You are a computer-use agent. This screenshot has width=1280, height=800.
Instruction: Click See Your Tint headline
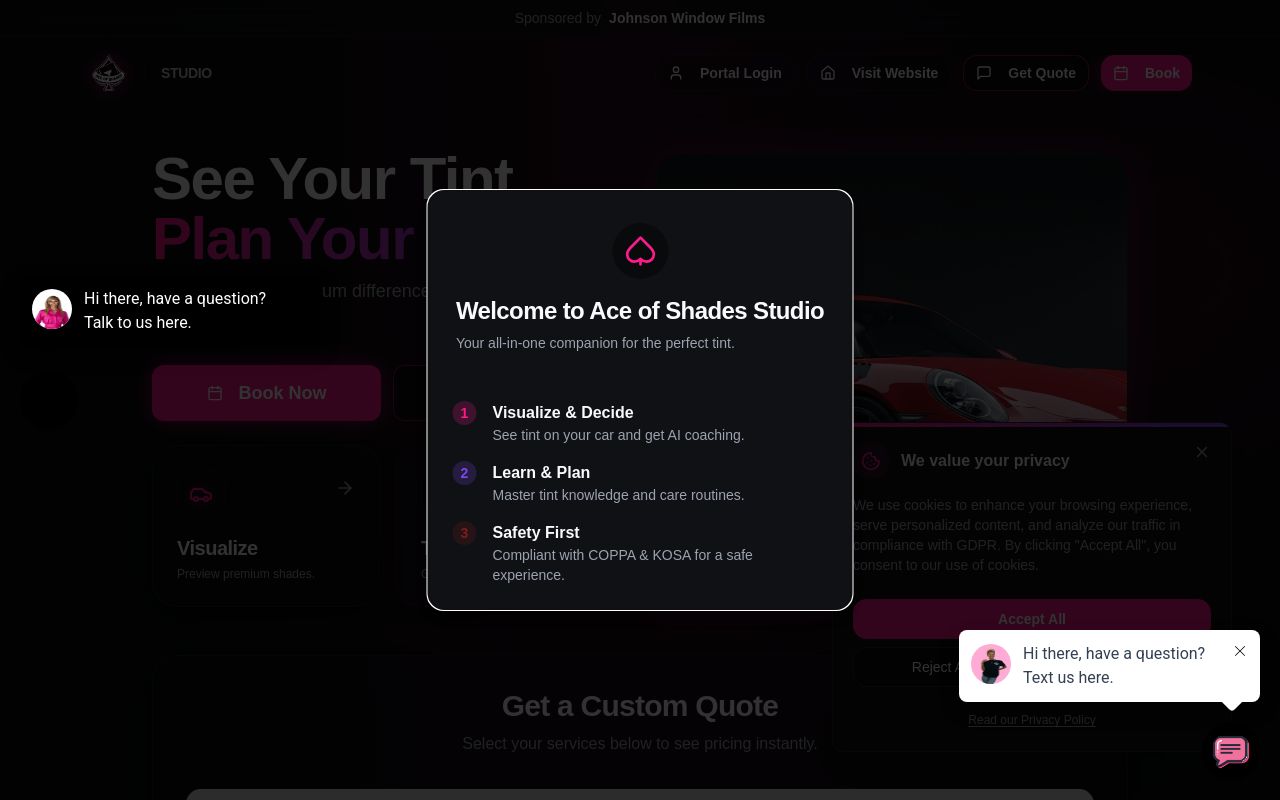(332, 179)
